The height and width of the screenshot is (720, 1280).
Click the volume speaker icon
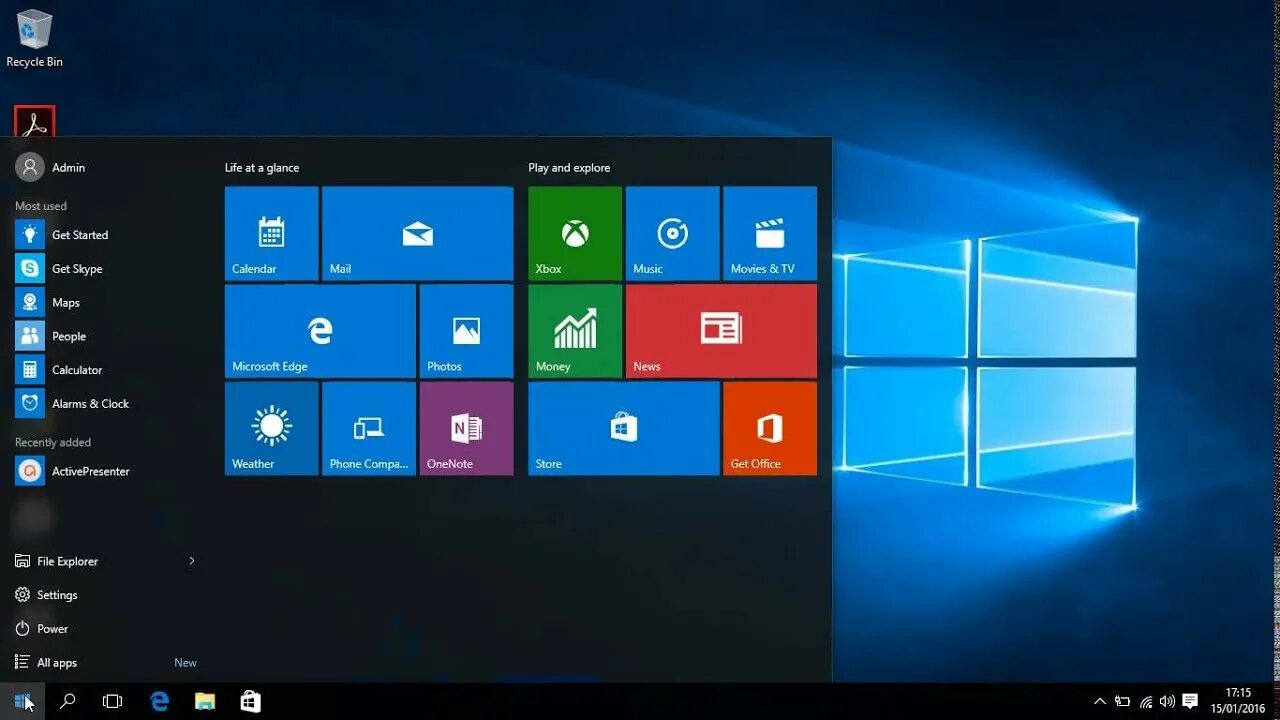pos(1167,701)
